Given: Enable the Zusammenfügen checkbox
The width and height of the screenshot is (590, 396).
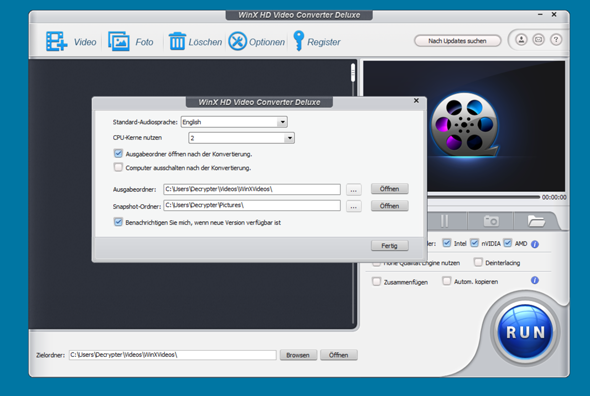Looking at the screenshot, I should click(376, 281).
